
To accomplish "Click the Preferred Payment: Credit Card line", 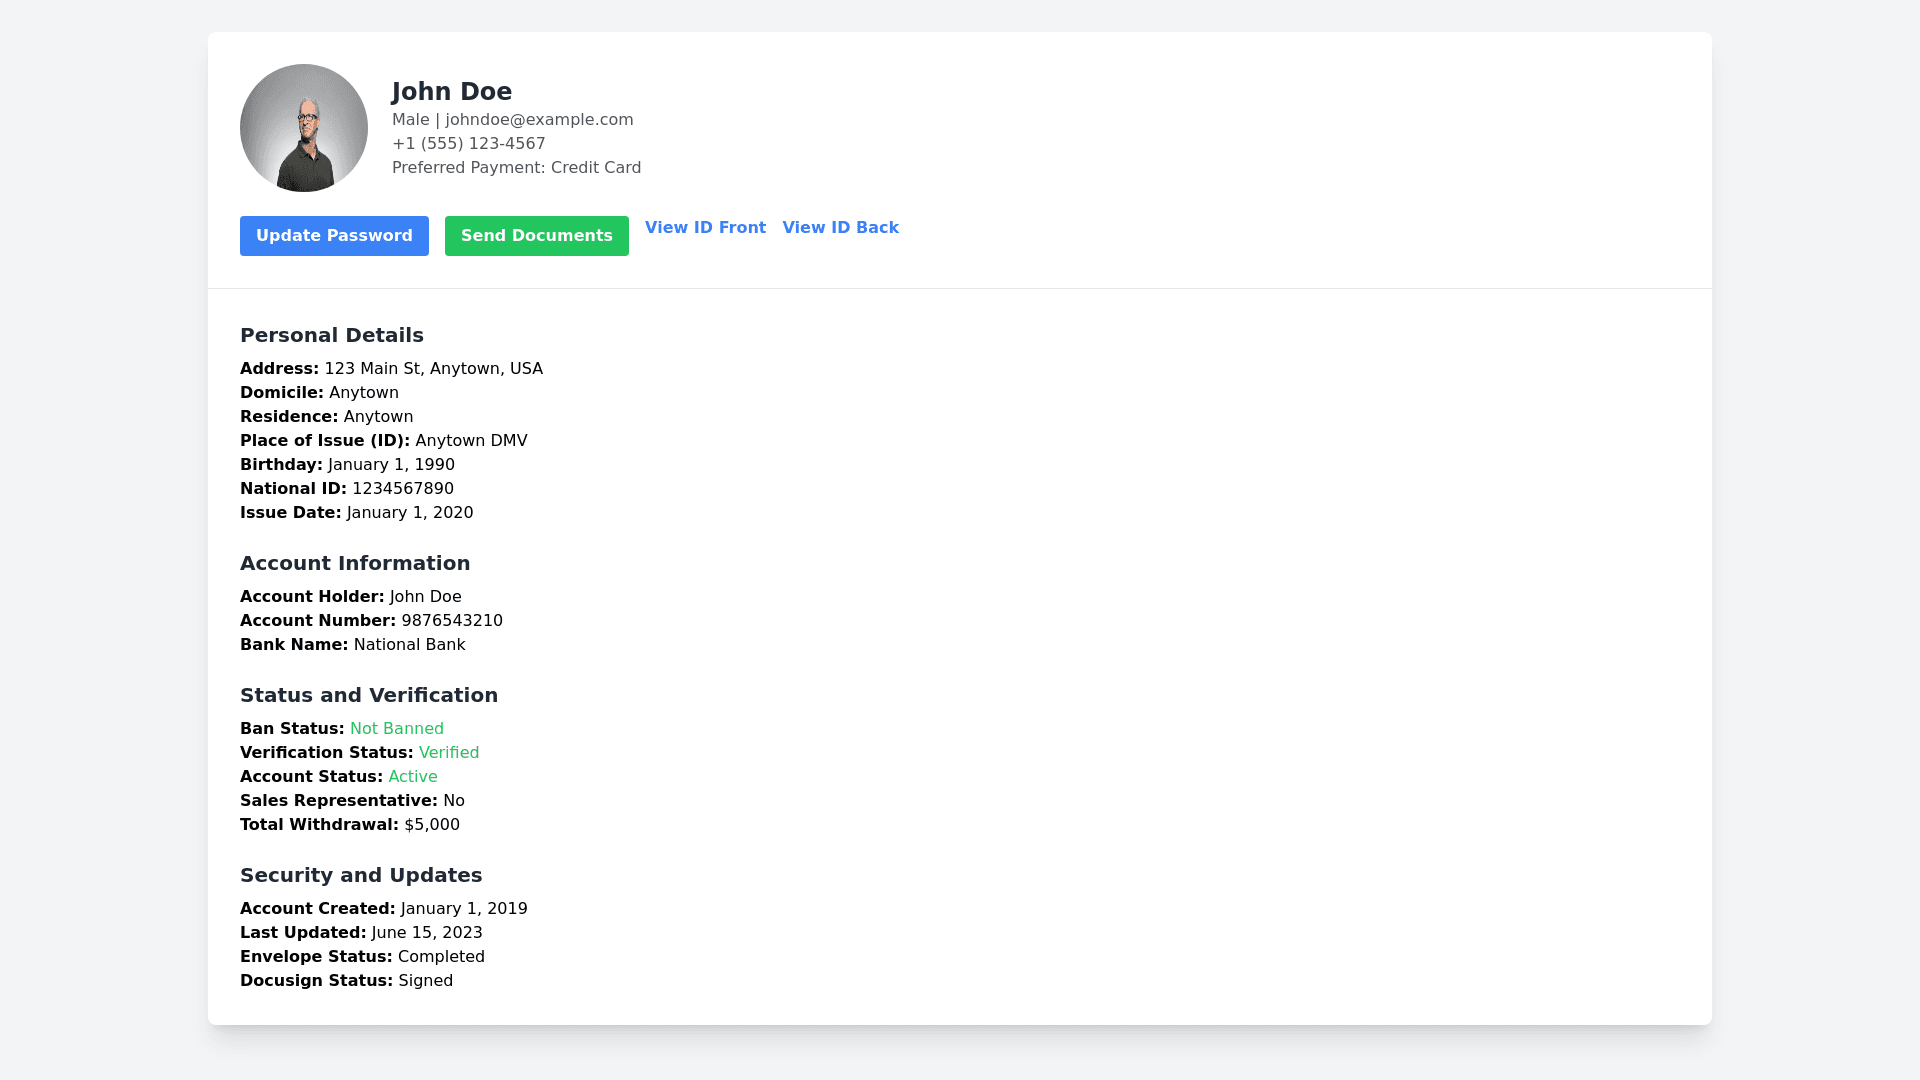I will (x=516, y=168).
